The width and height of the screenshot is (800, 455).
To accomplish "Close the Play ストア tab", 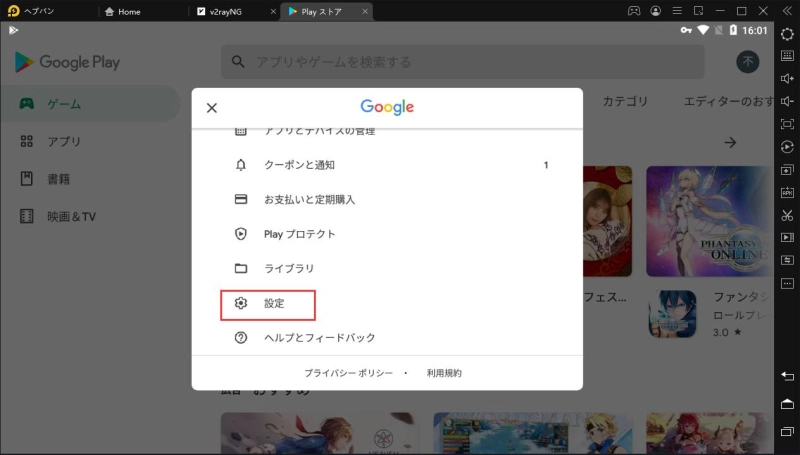I will [366, 11].
